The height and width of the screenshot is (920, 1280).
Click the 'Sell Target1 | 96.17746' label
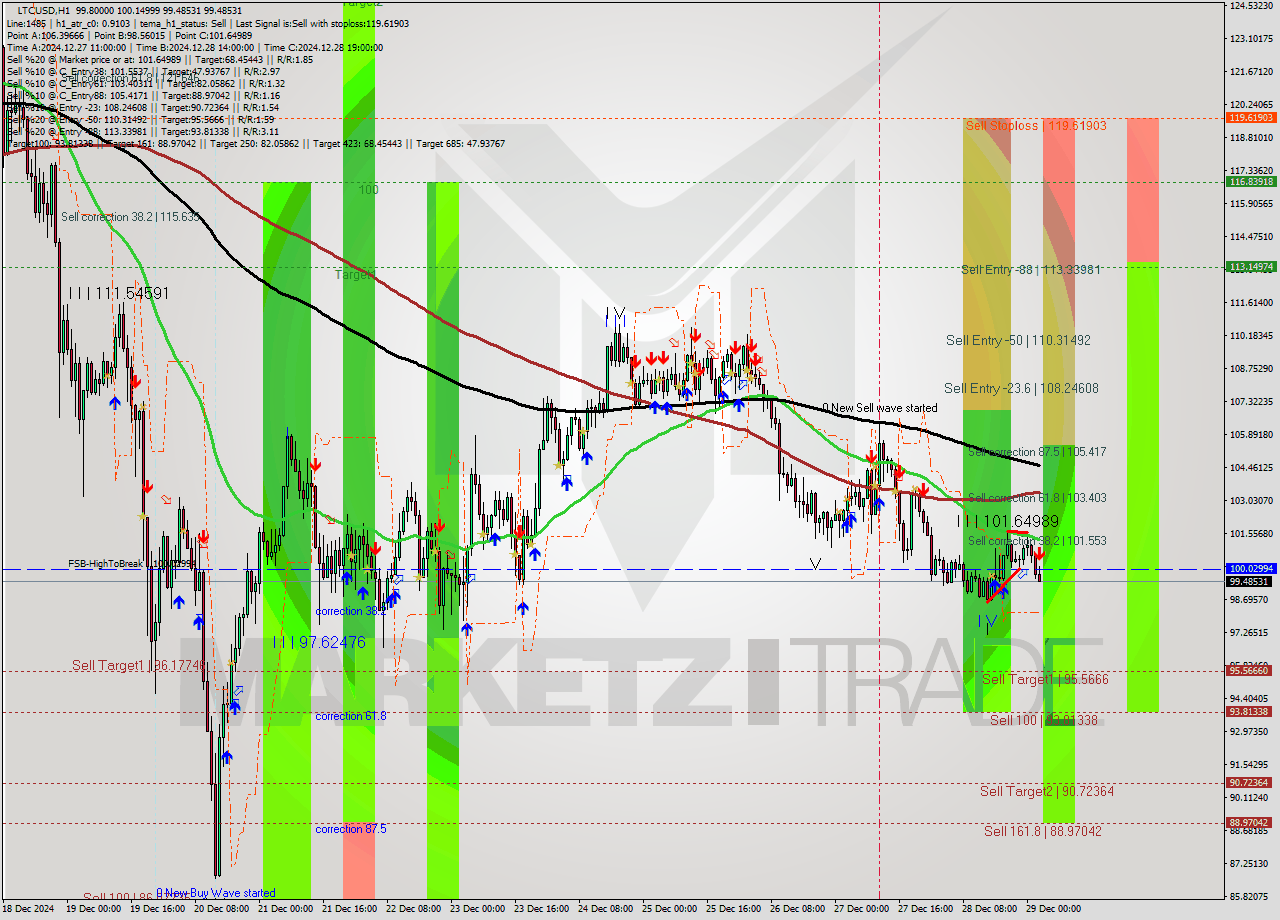coord(140,665)
